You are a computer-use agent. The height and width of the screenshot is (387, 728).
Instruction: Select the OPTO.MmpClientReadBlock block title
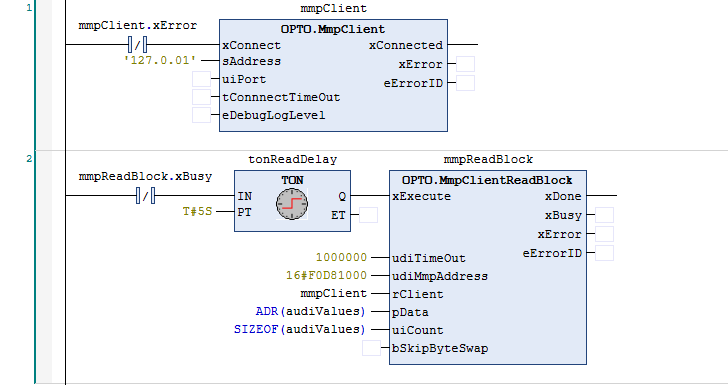click(x=487, y=180)
